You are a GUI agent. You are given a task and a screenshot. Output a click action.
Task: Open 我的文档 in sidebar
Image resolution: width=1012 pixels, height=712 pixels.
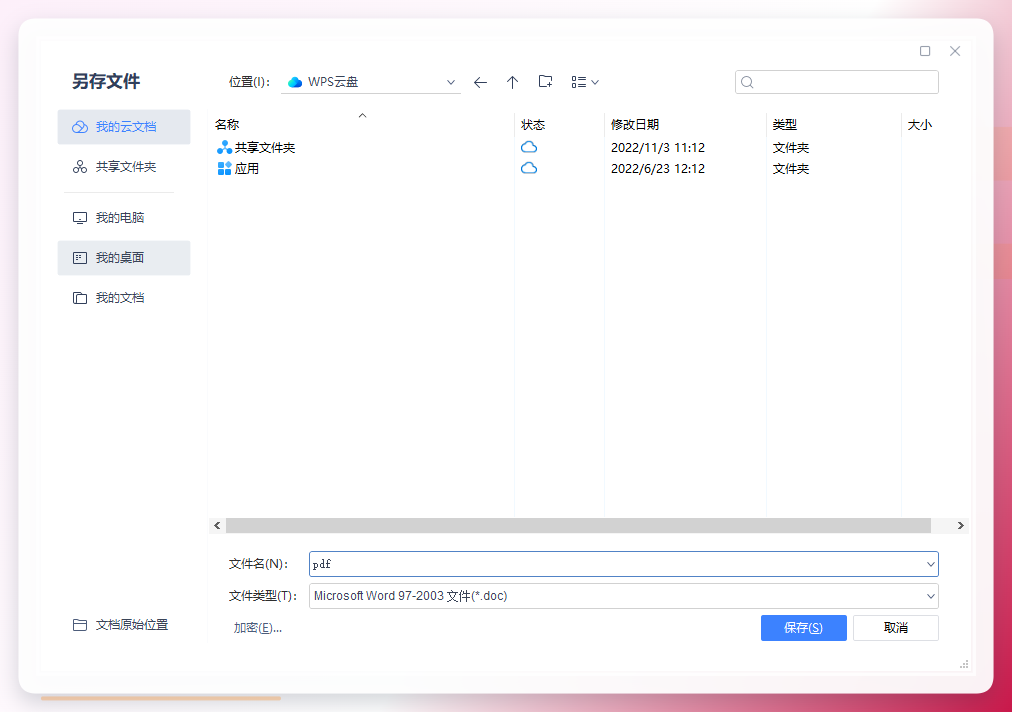pyautogui.click(x=124, y=298)
